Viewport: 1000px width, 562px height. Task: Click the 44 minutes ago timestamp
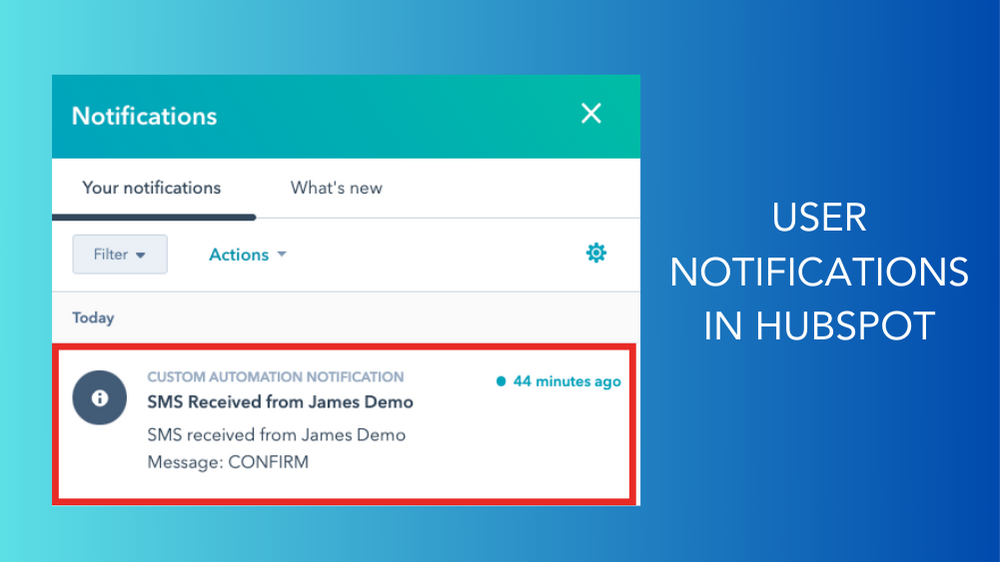coord(567,381)
